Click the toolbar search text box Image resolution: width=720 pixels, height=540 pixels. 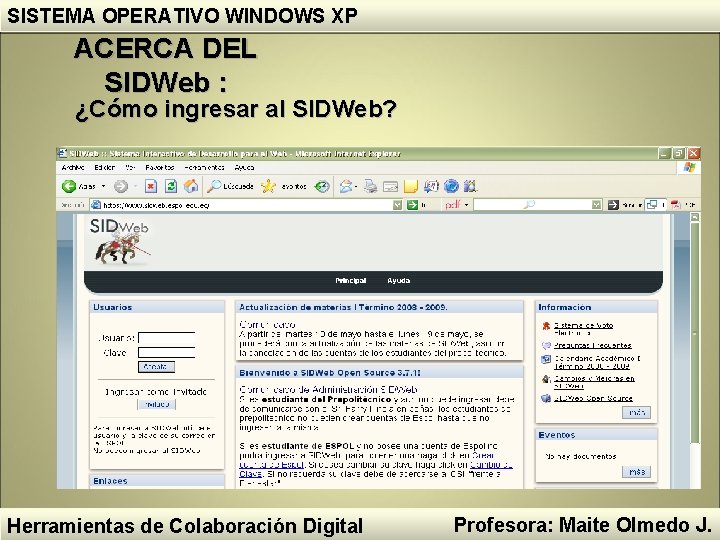point(533,205)
